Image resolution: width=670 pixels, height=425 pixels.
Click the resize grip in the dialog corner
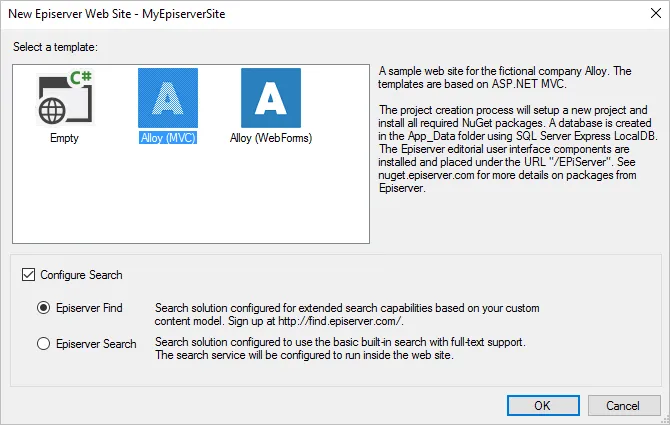tap(664, 419)
